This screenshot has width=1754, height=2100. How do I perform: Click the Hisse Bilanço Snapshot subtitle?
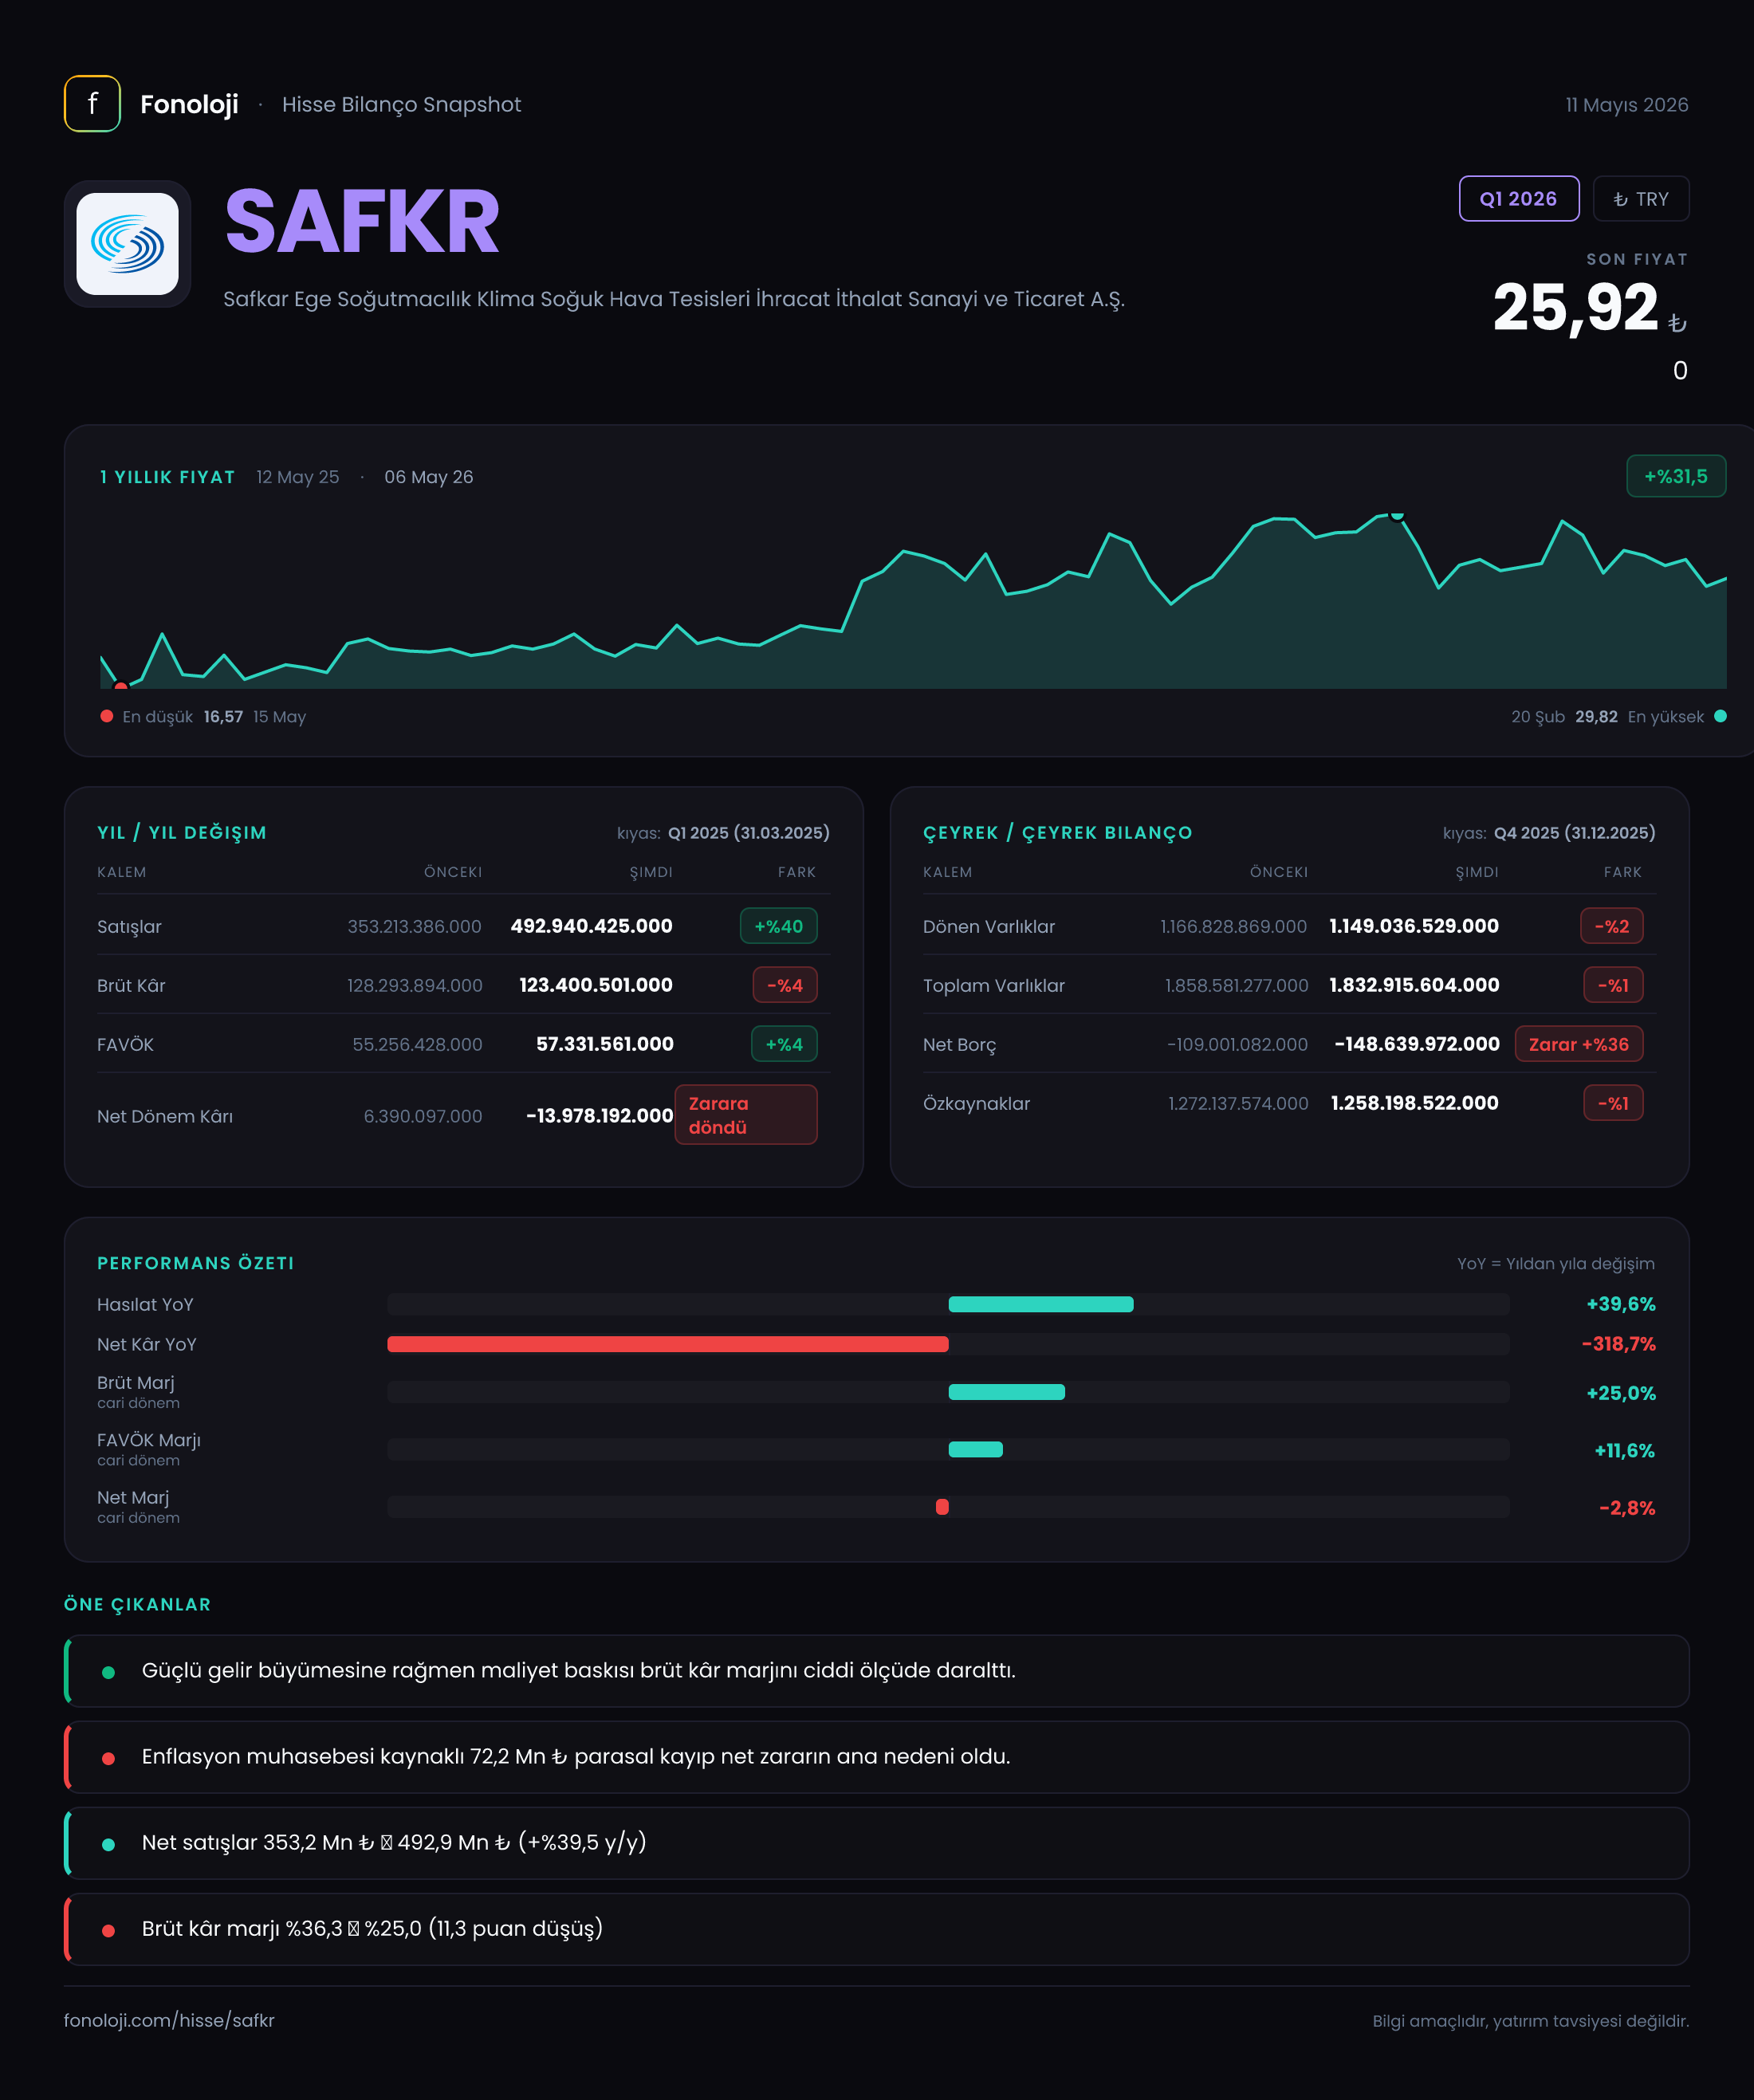(x=401, y=104)
